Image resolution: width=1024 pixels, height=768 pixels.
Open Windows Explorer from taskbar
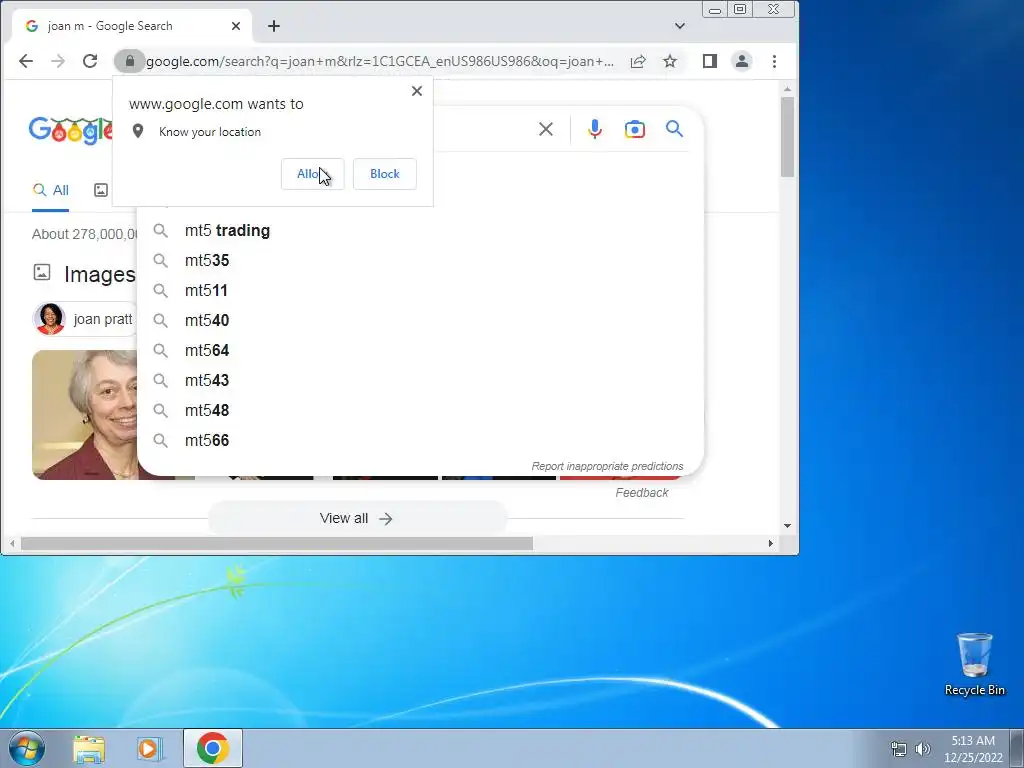click(89, 749)
